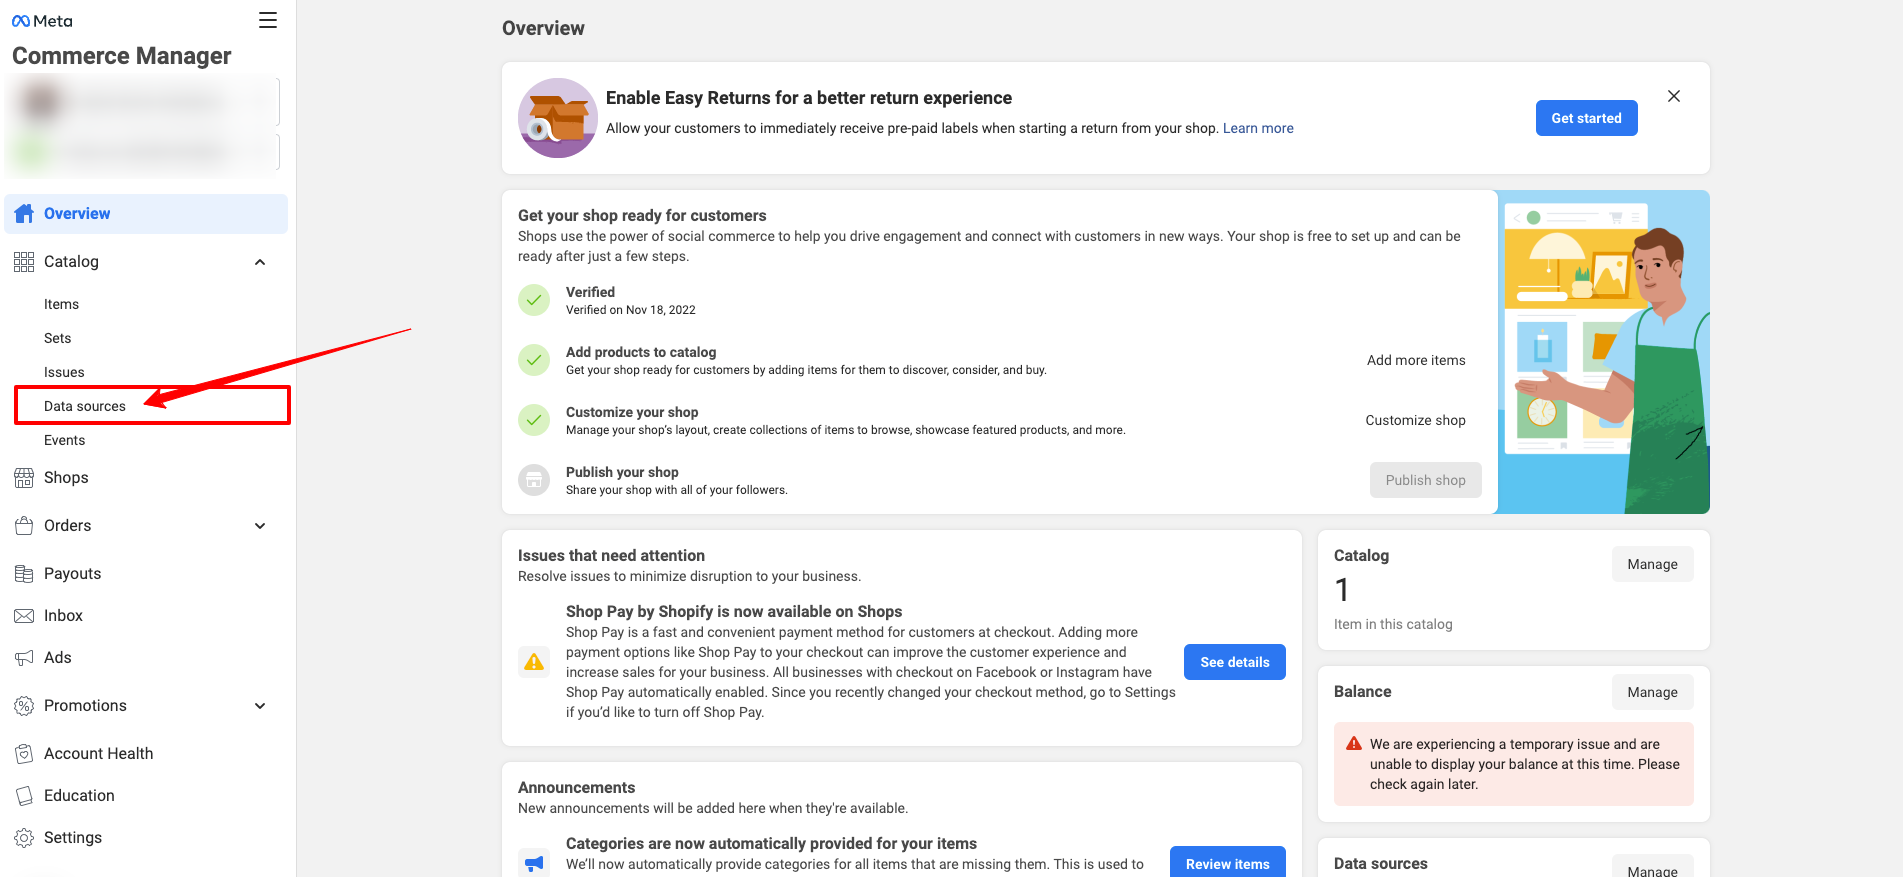
Task: Click the hamburger menu icon beside Meta logo
Action: click(x=268, y=20)
